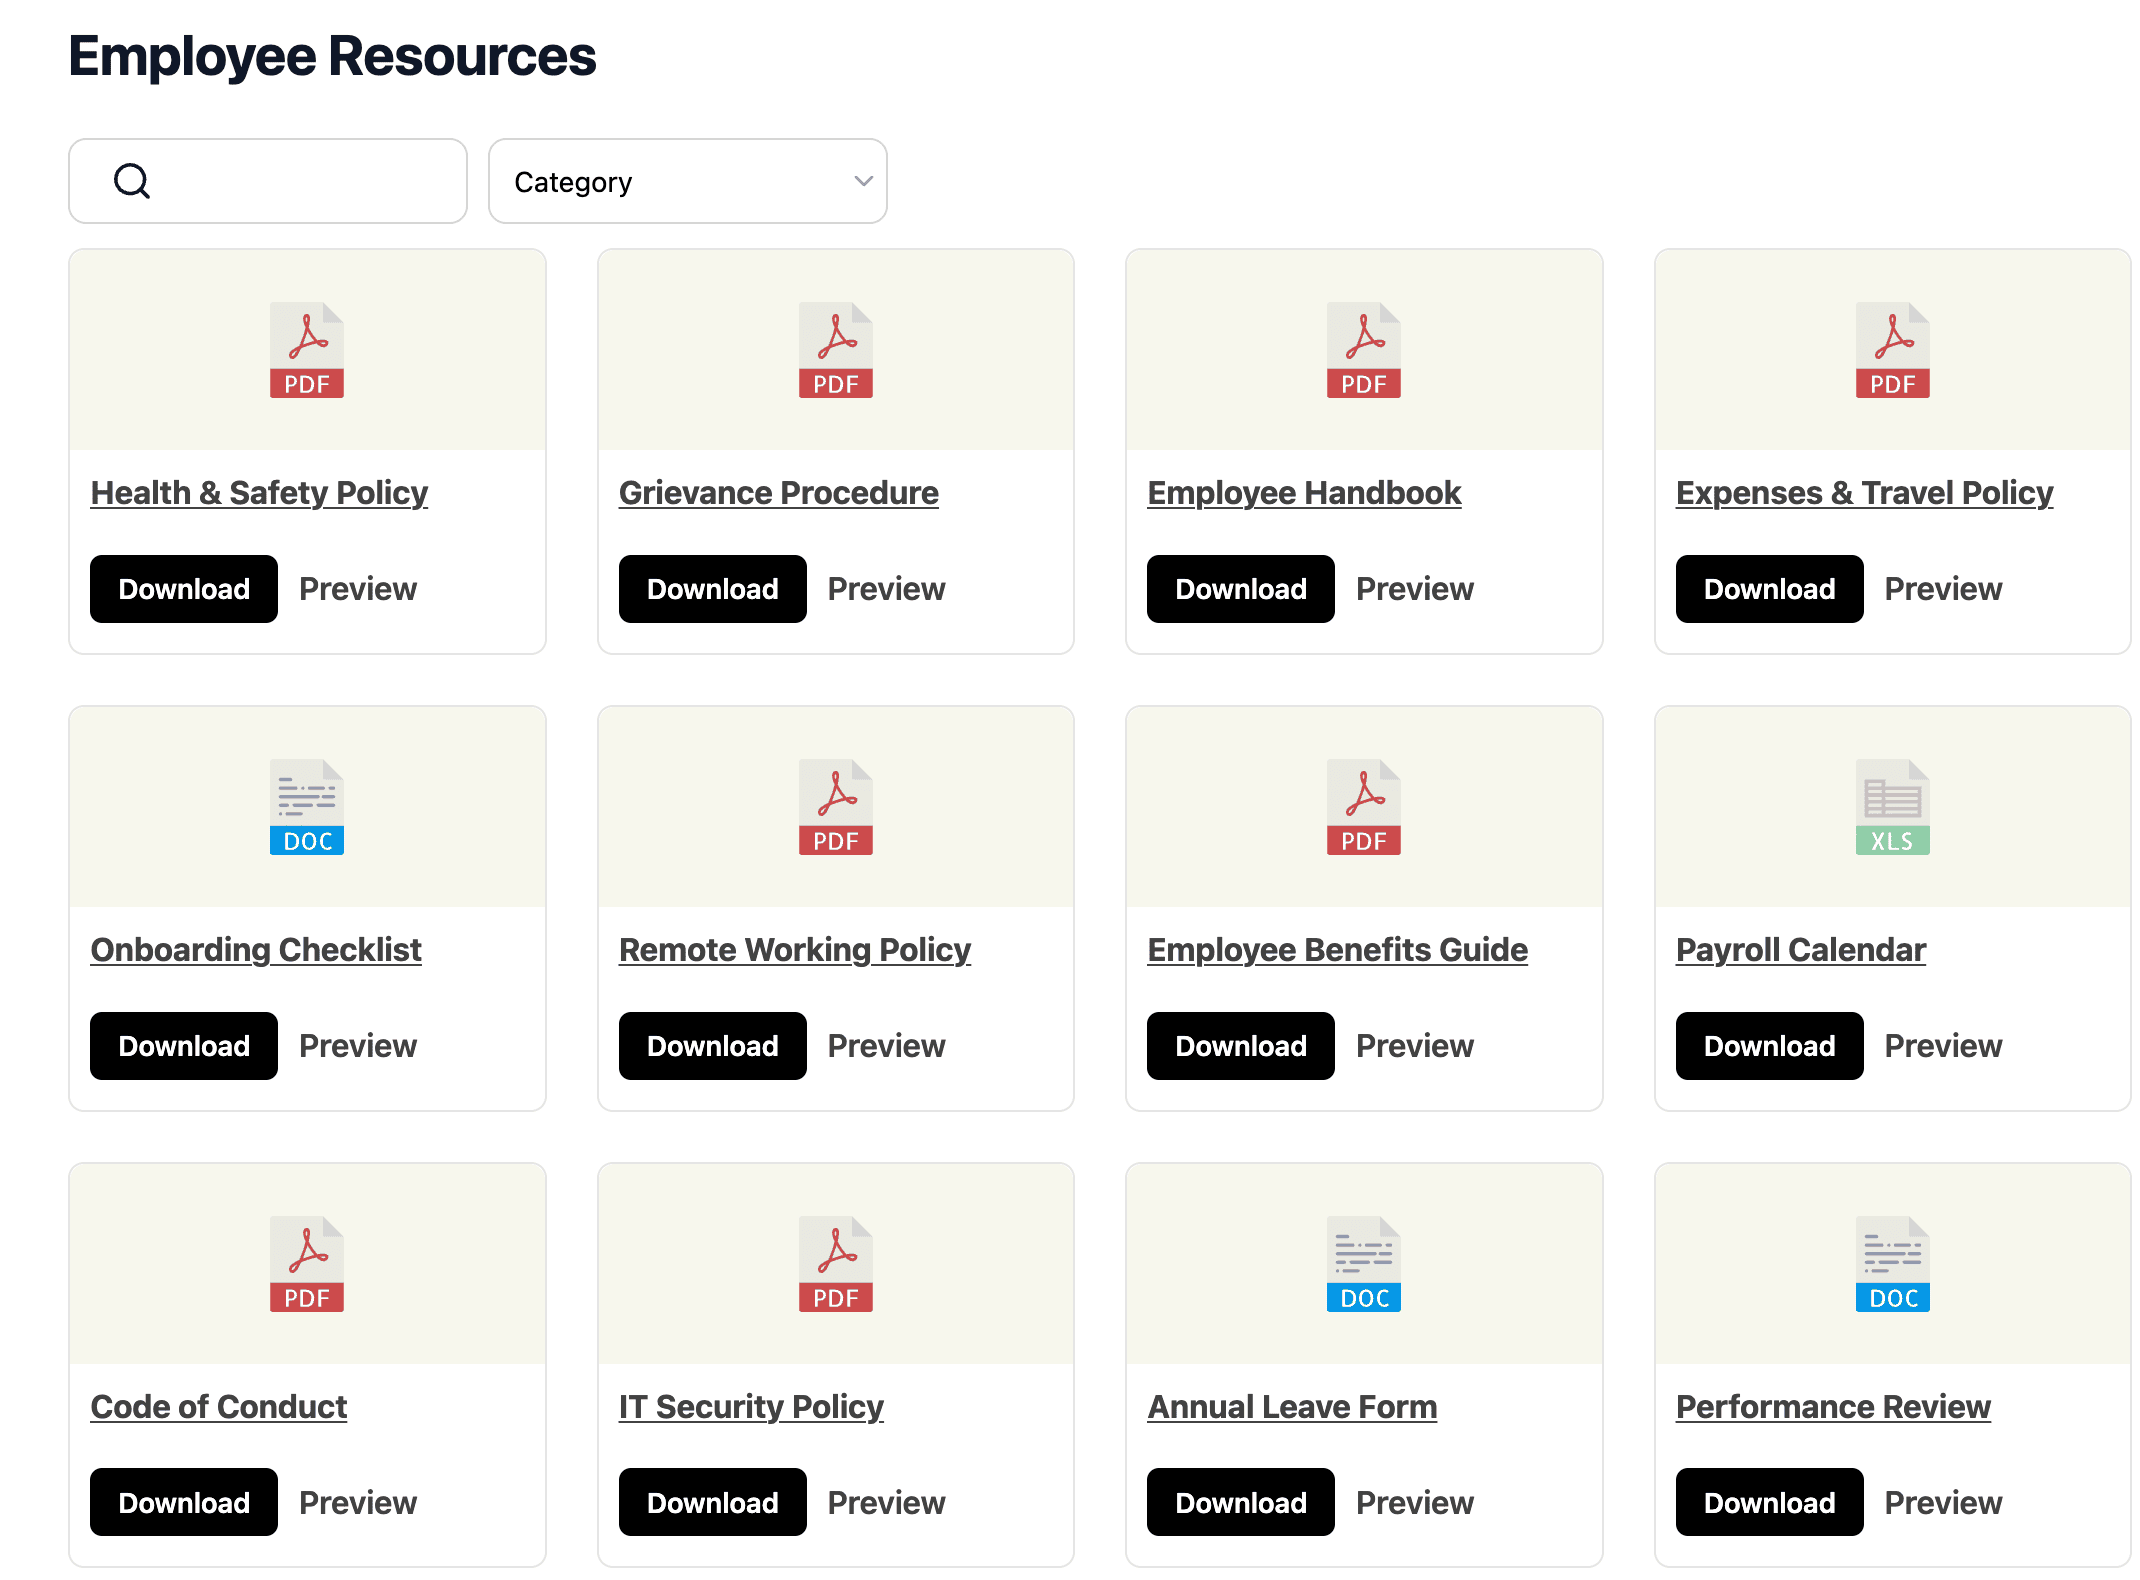This screenshot has height=1580, width=2140.
Task: Download the Annual Leave Form
Action: pos(1241,1502)
